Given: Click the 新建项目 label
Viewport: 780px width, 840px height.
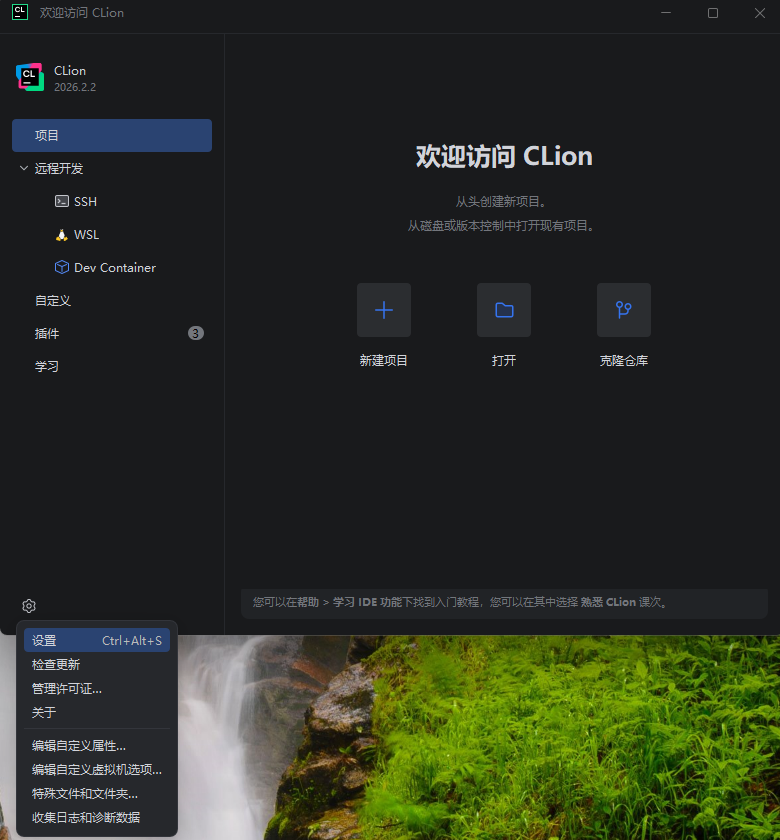Looking at the screenshot, I should 384,361.
